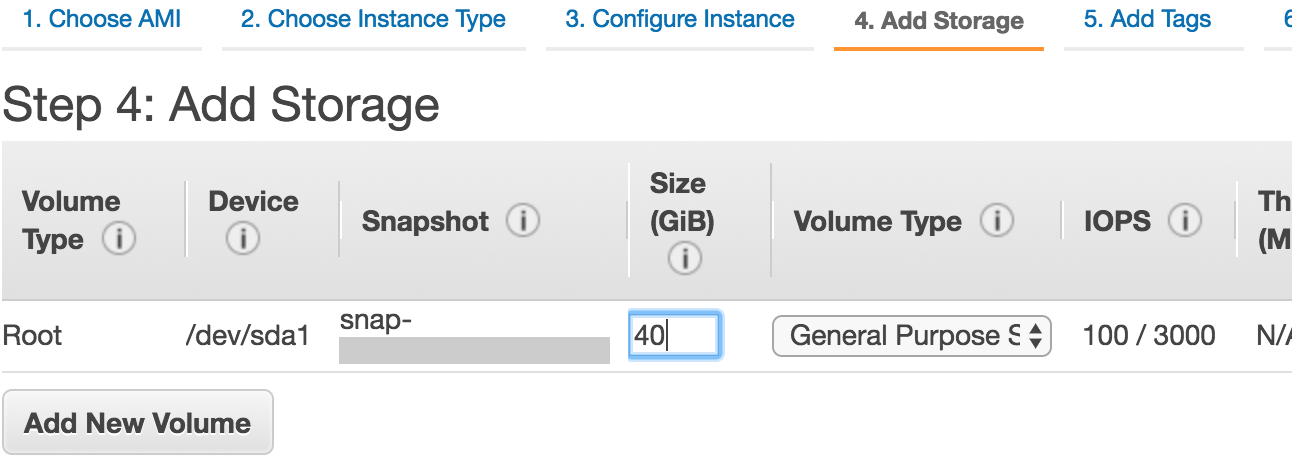Click the redacted snapshot ID text
Image resolution: width=1294 pixels, height=459 pixels.
point(474,337)
